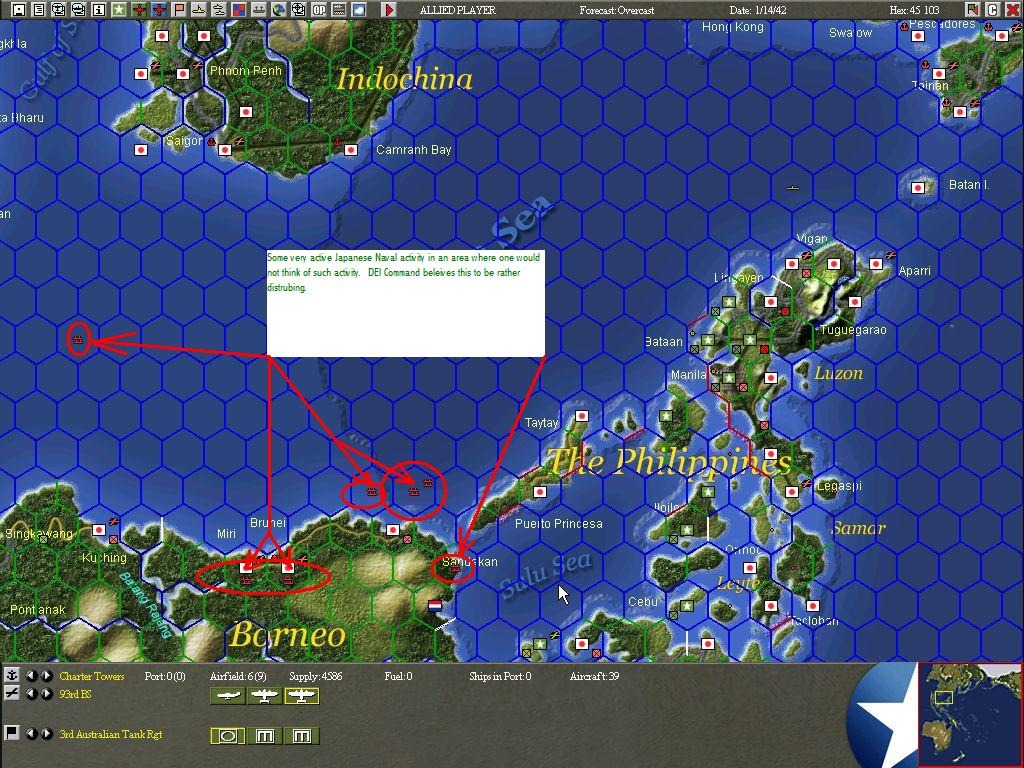Select the fighter plane unit button
This screenshot has width=1024, height=768.
[x=228, y=696]
